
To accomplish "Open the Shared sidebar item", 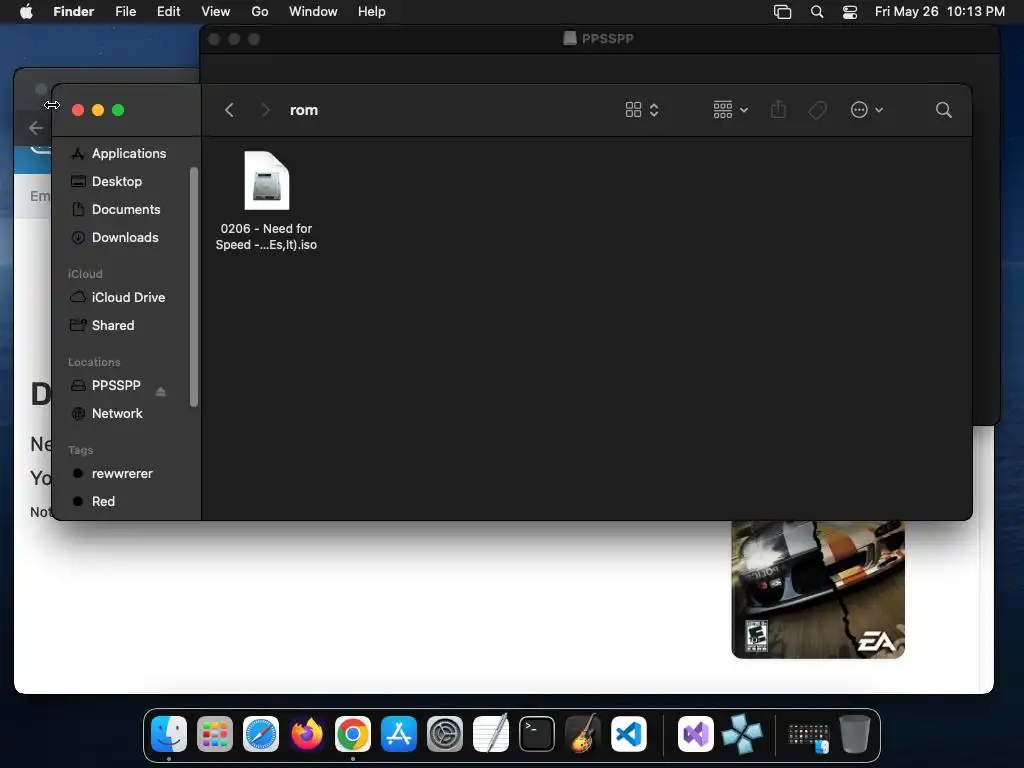I will 112,325.
